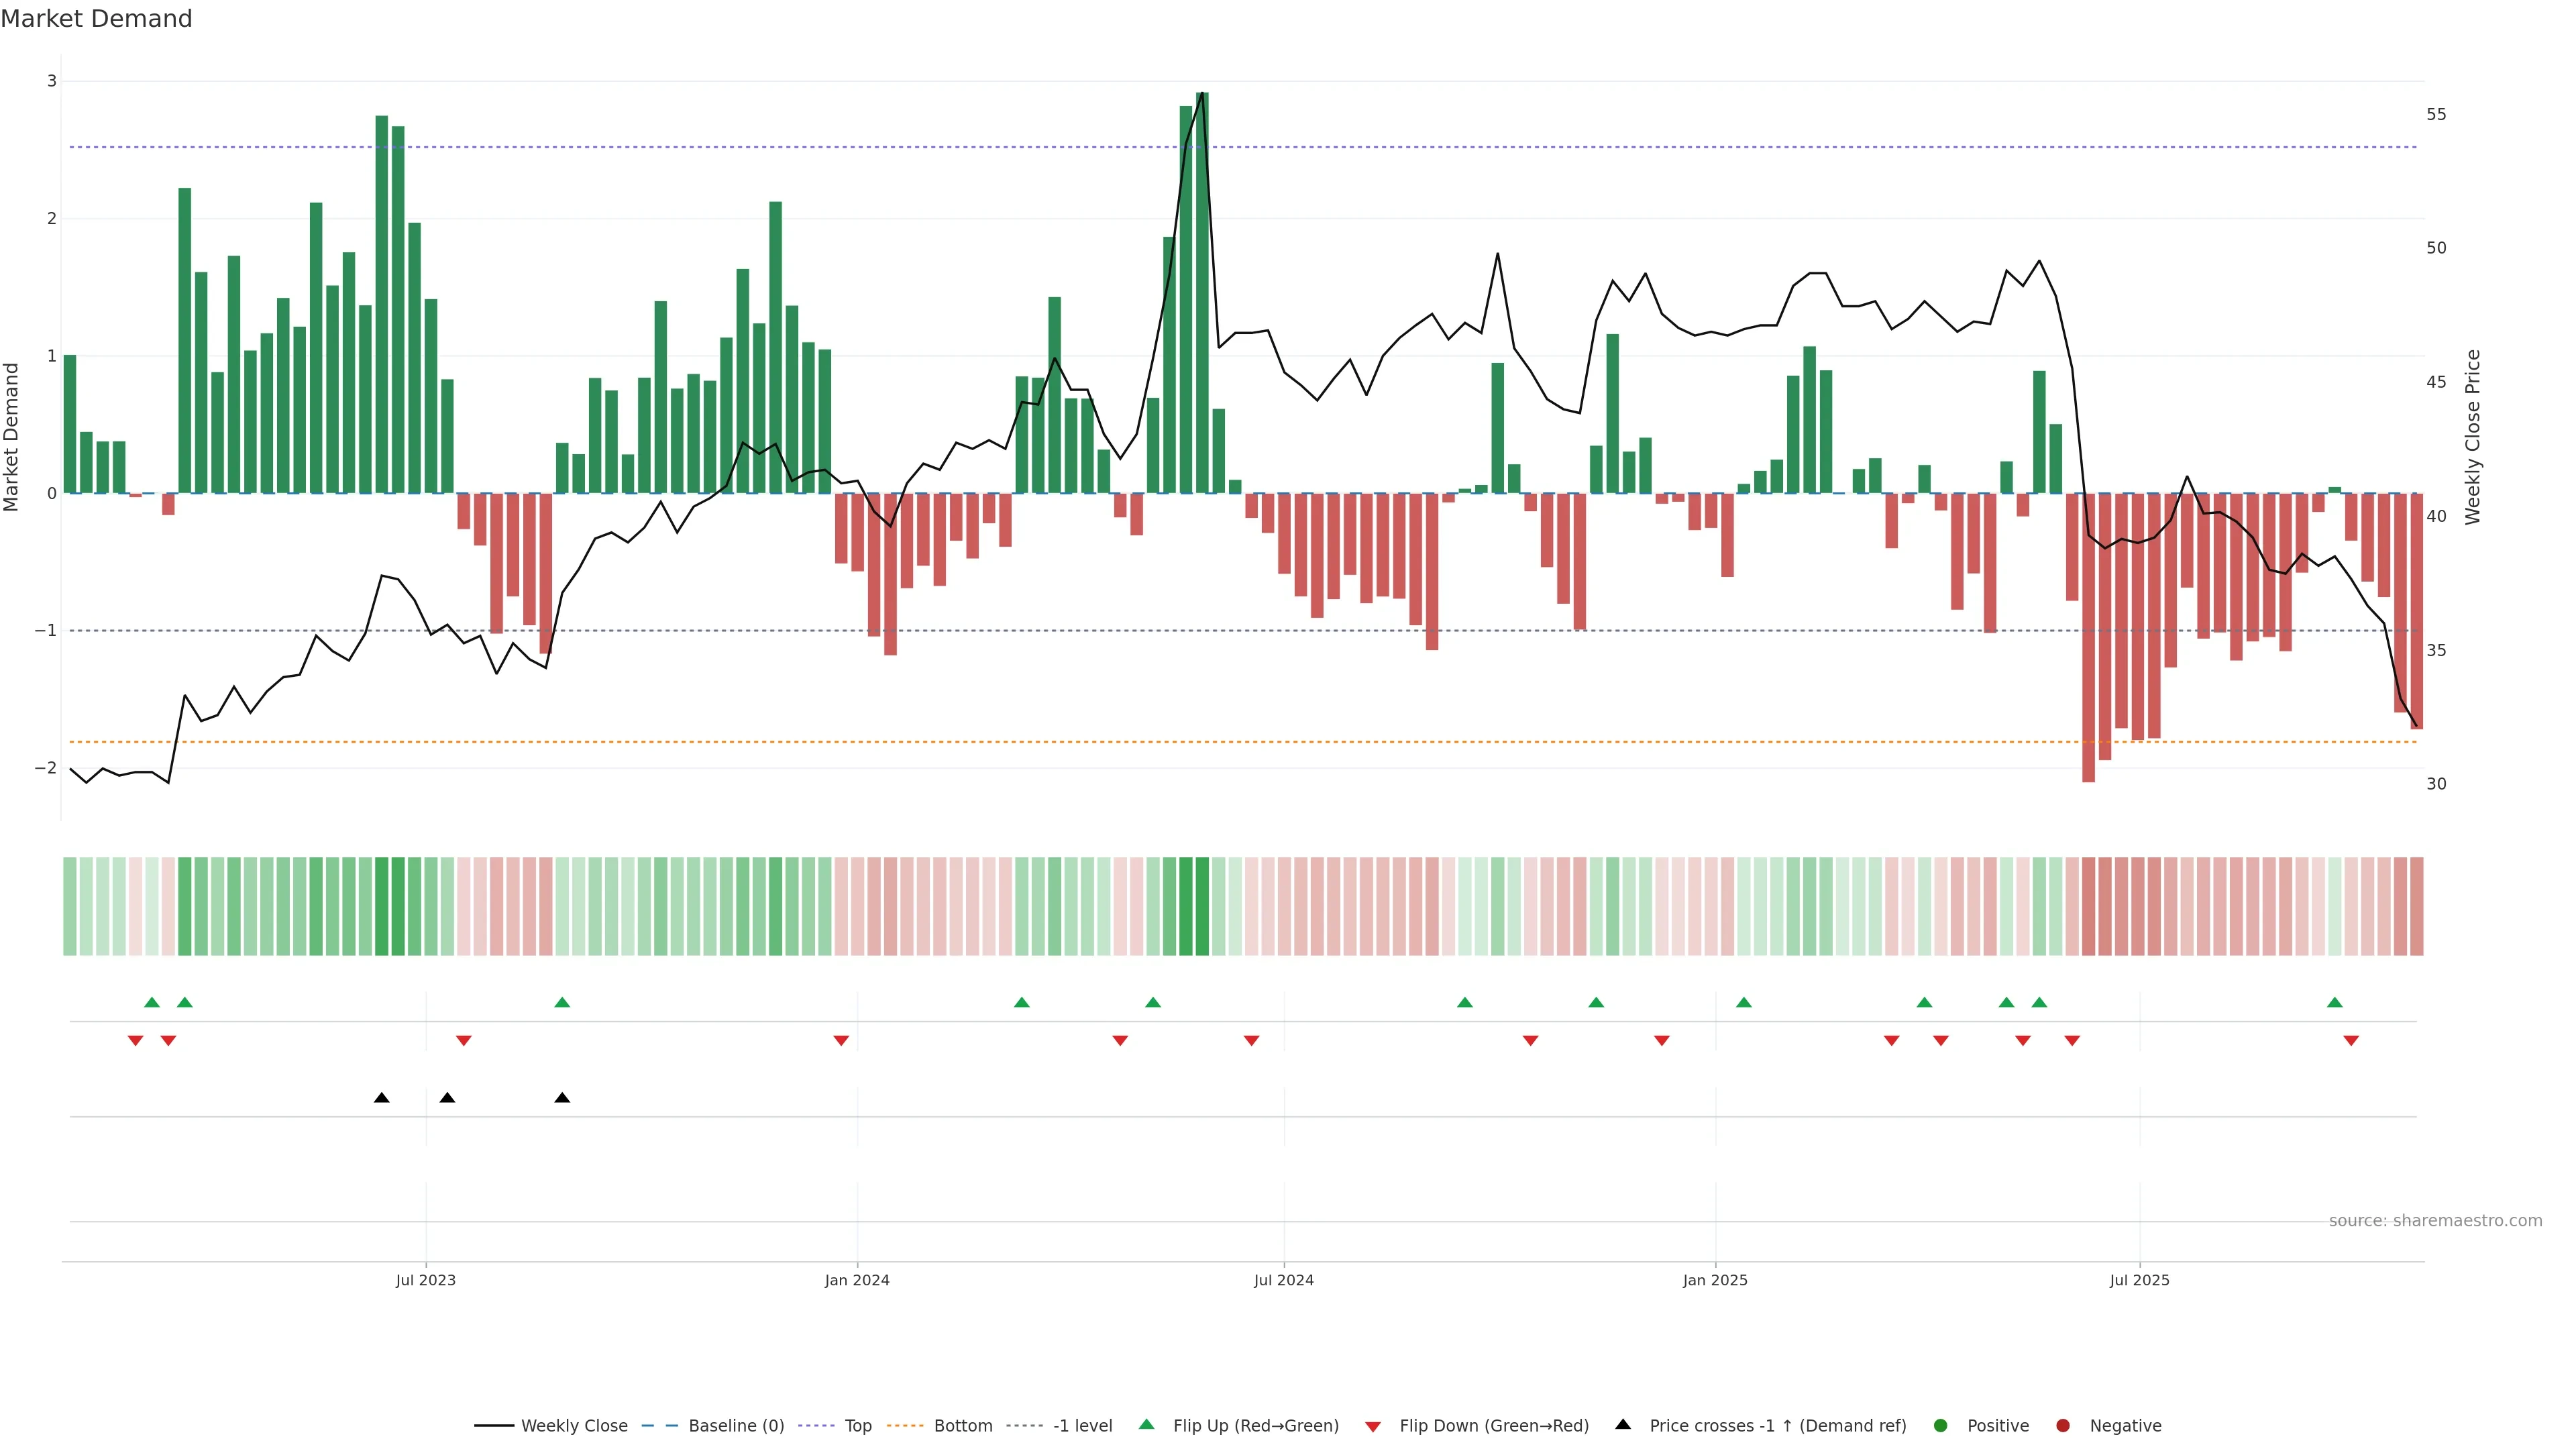Click the red Negative legend dot
This screenshot has width=2576, height=1449.
click(x=2063, y=1426)
